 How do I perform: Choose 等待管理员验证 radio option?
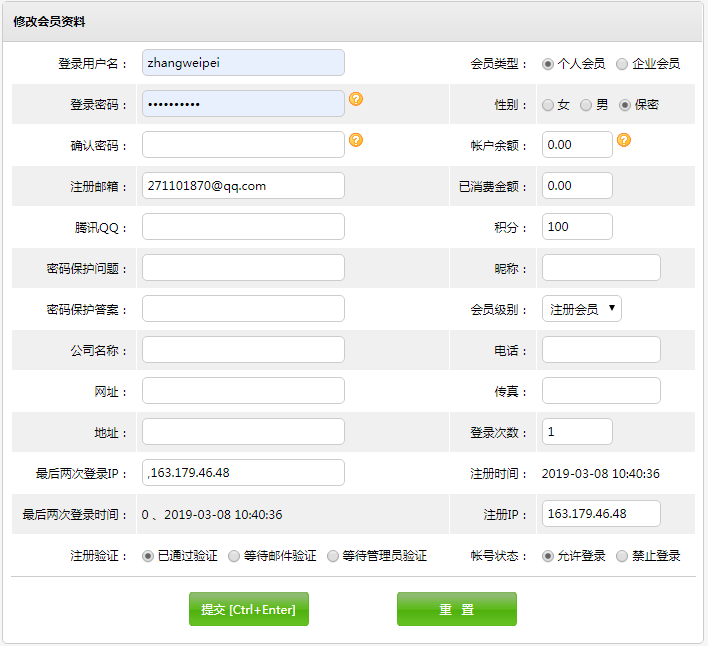333,556
